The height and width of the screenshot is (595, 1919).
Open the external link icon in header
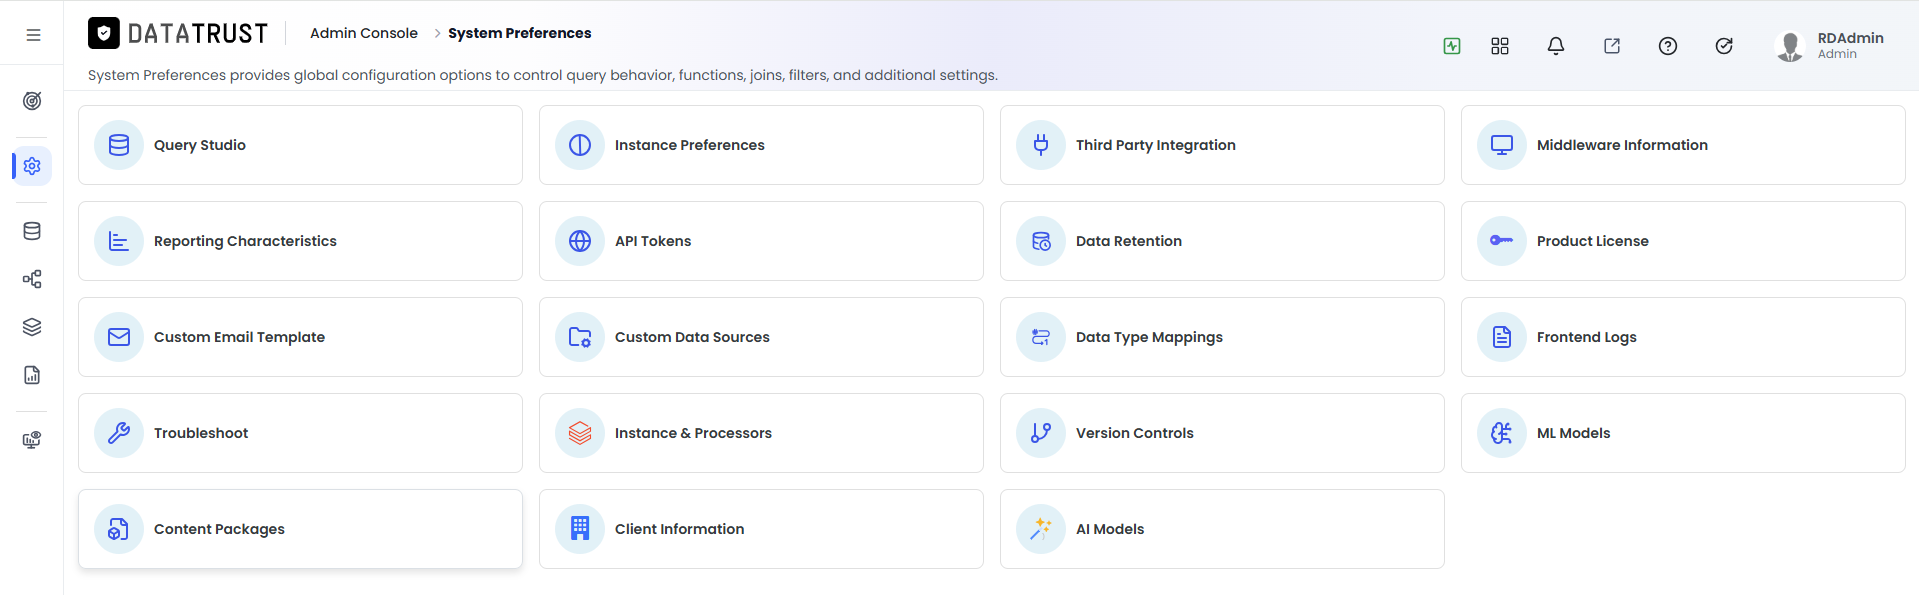point(1612,46)
